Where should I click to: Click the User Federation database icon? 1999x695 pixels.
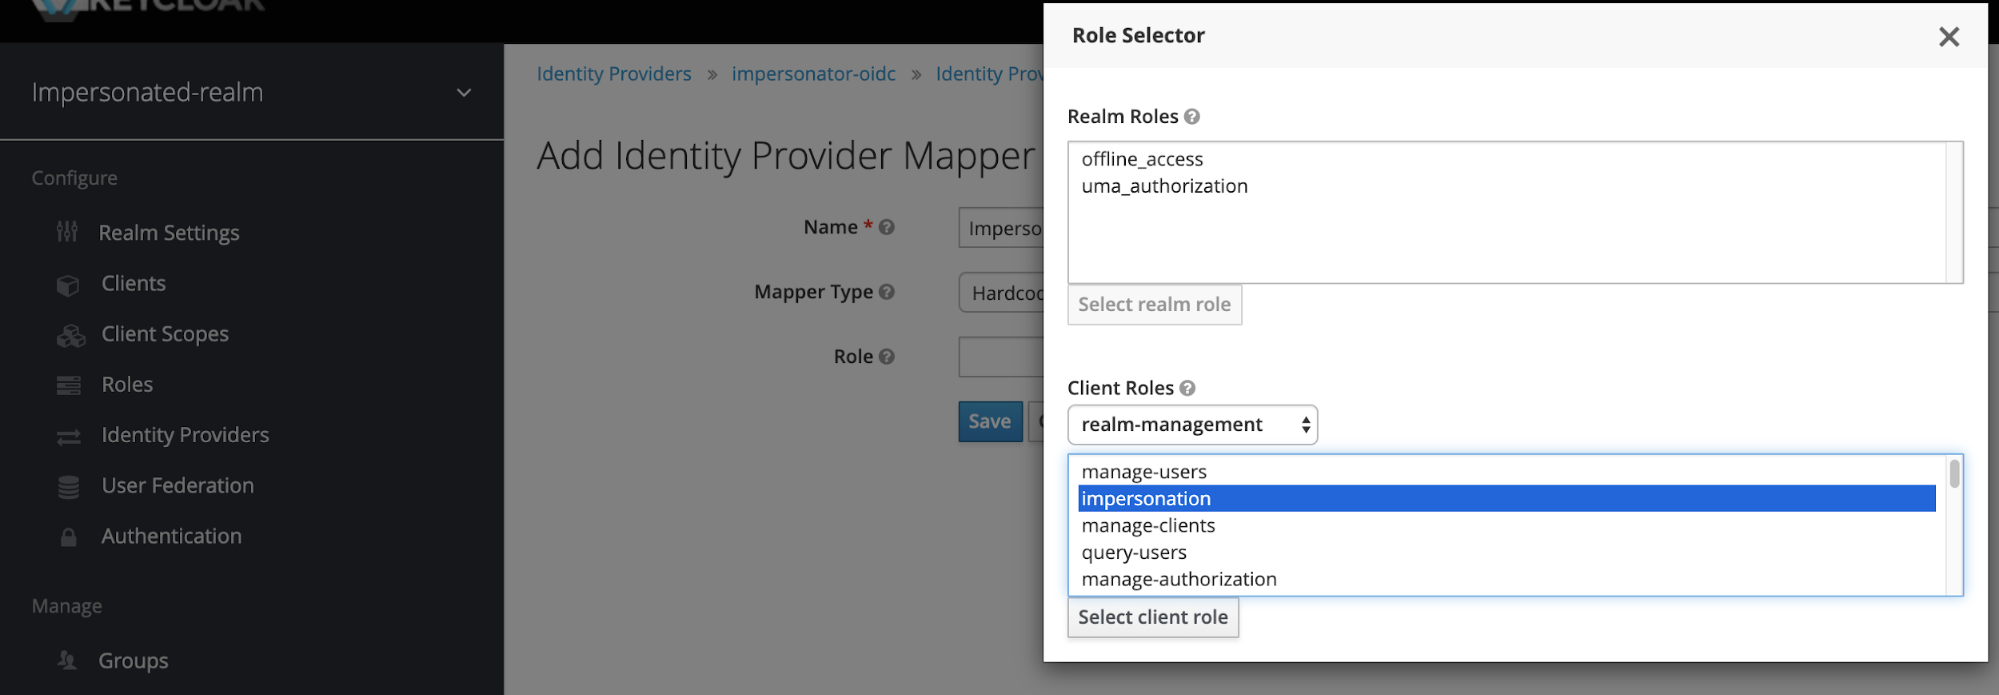tap(69, 487)
